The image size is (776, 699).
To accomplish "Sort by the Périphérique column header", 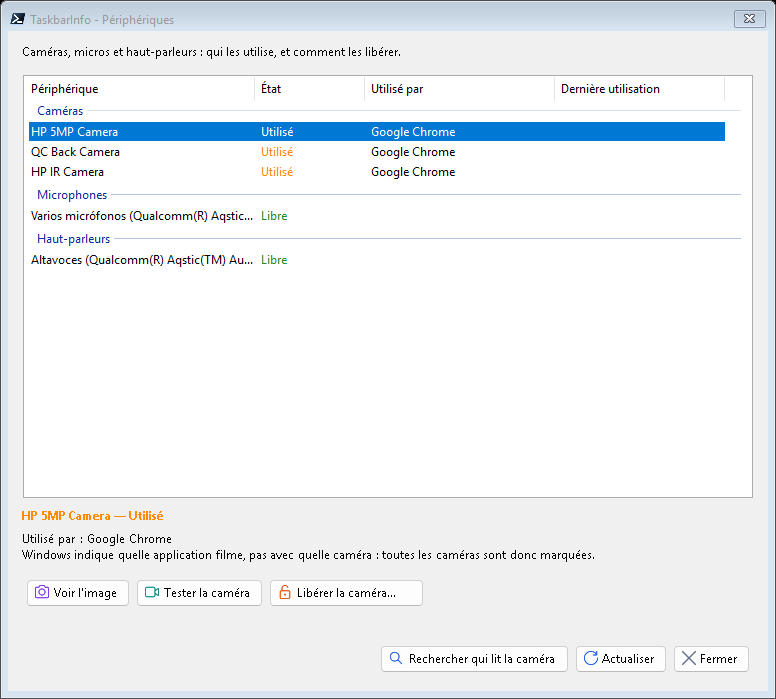I will (141, 89).
